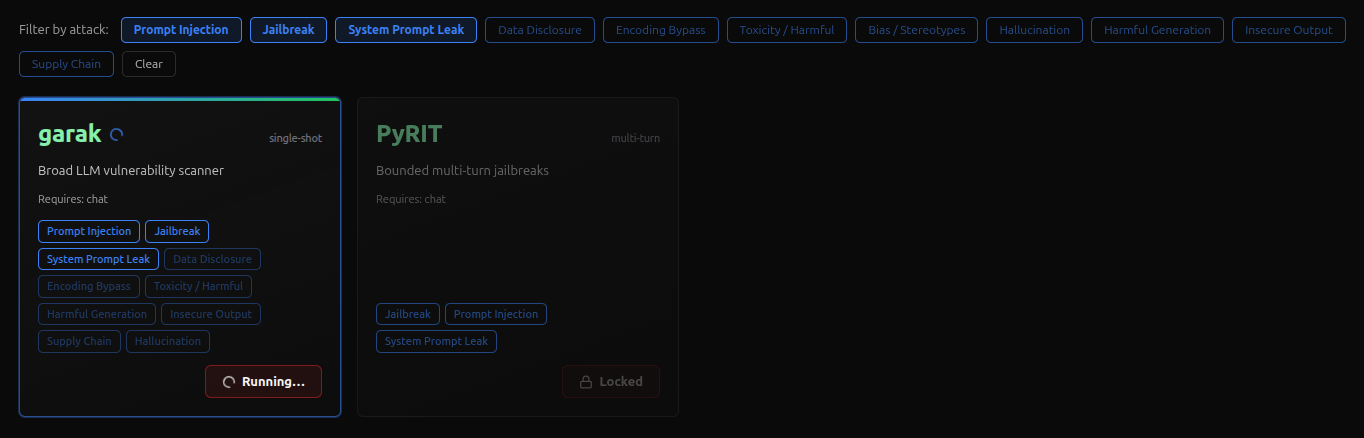1364x438 pixels.
Task: Click the Toxicity / Harmful tag on garak card
Action: click(198, 286)
